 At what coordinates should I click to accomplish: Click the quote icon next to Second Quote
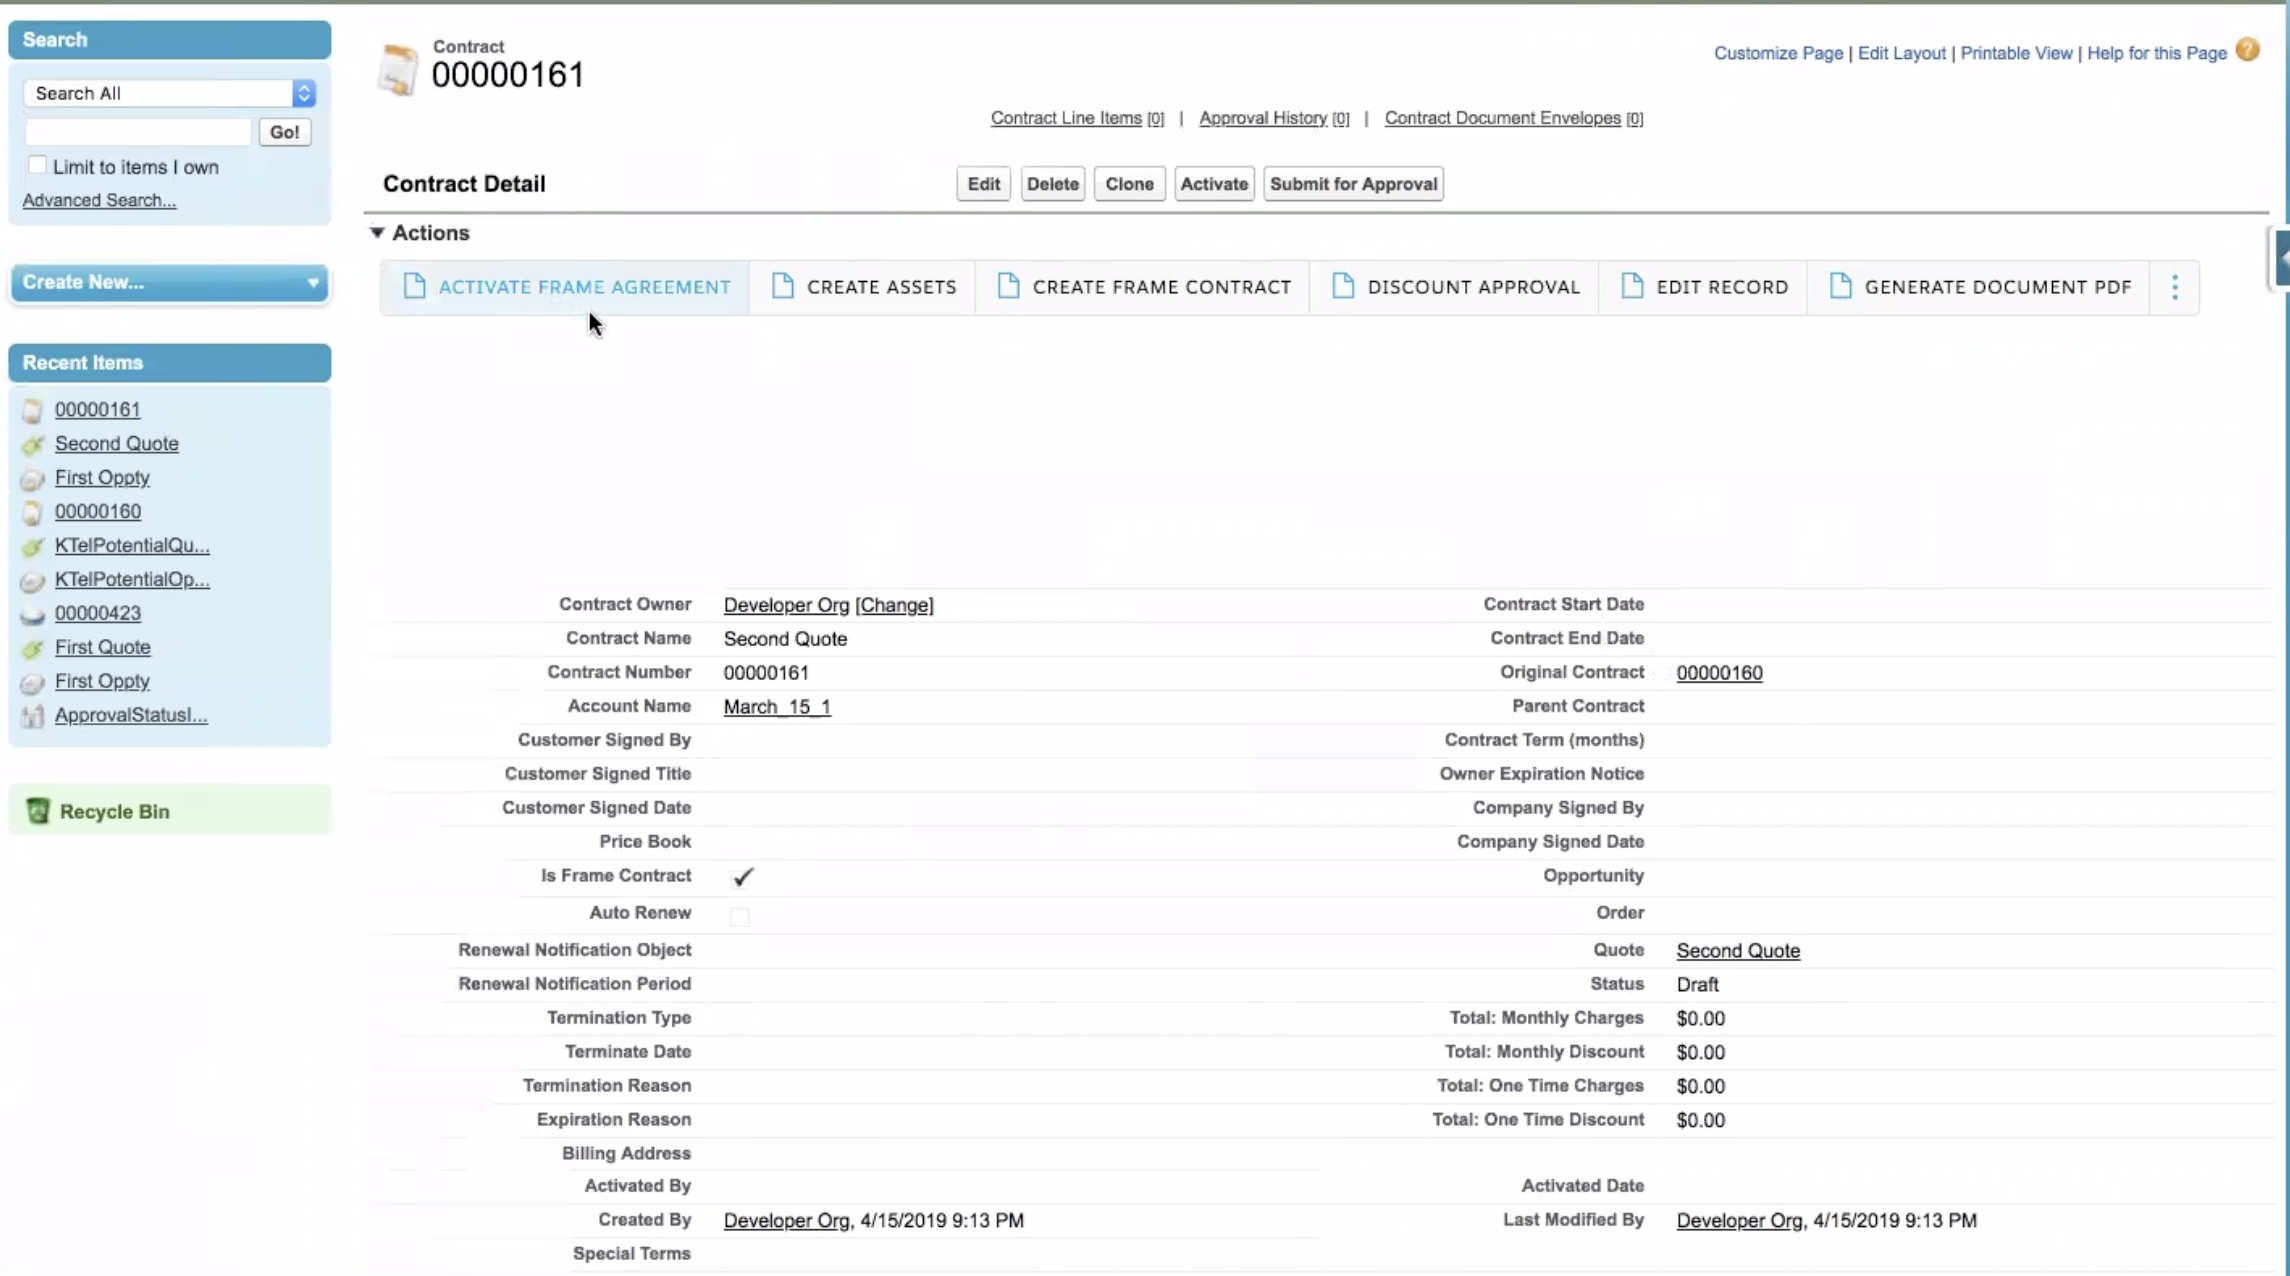(33, 444)
